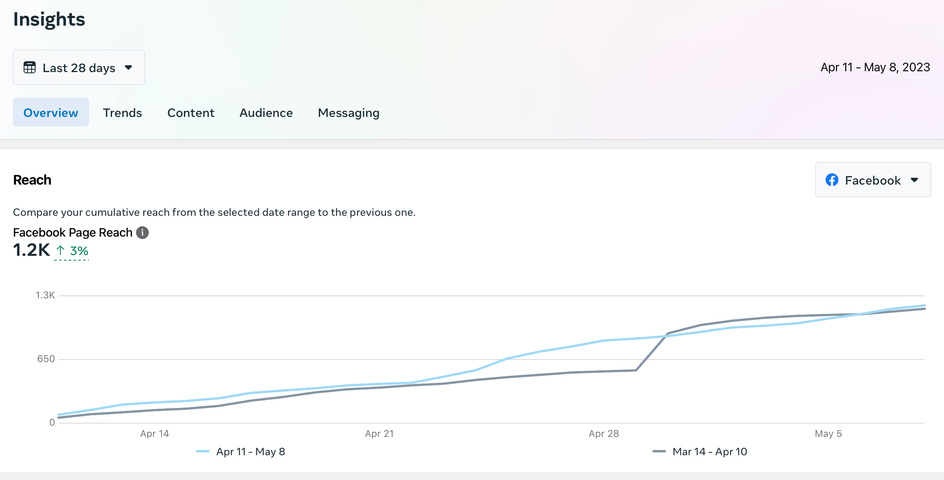This screenshot has height=480, width=944.
Task: Switch to the Trends tab
Action: pos(122,113)
